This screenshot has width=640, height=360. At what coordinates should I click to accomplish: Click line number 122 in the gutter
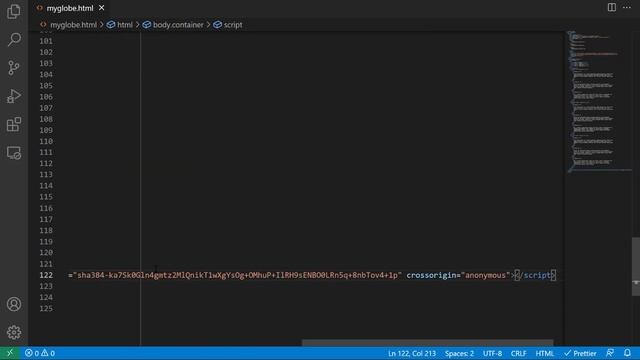point(46,275)
